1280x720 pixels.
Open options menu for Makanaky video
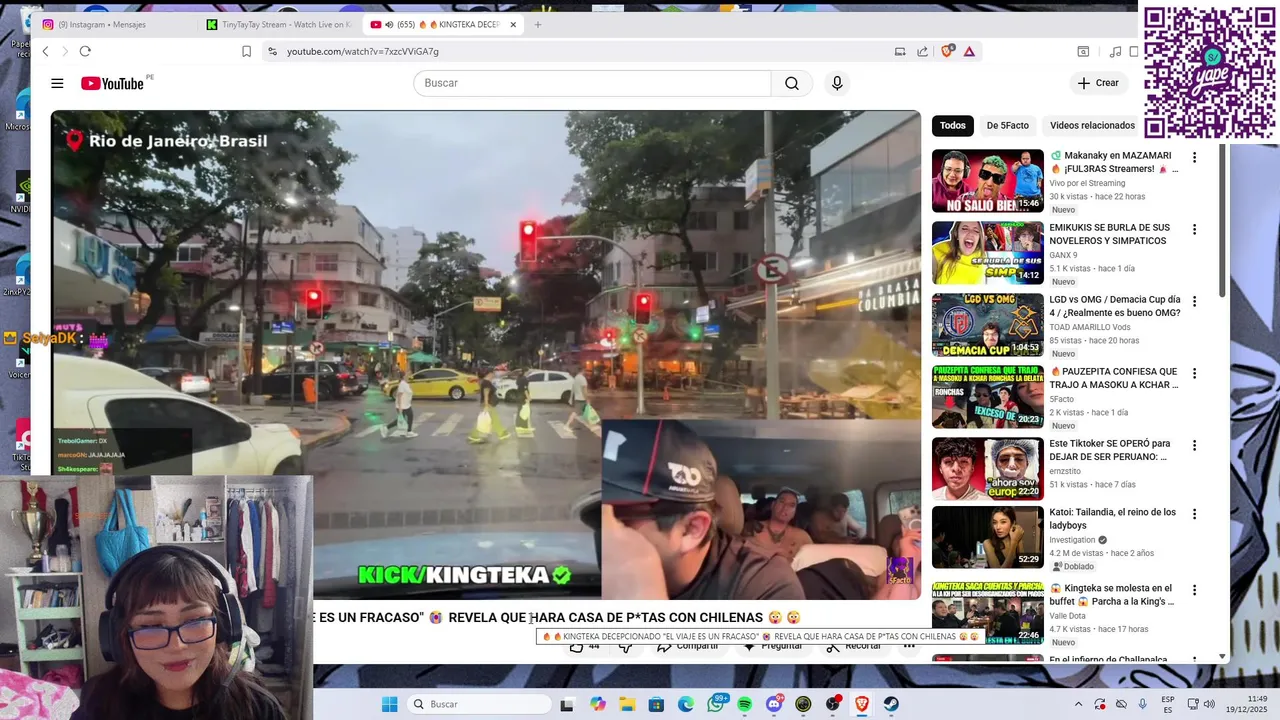coord(1193,157)
